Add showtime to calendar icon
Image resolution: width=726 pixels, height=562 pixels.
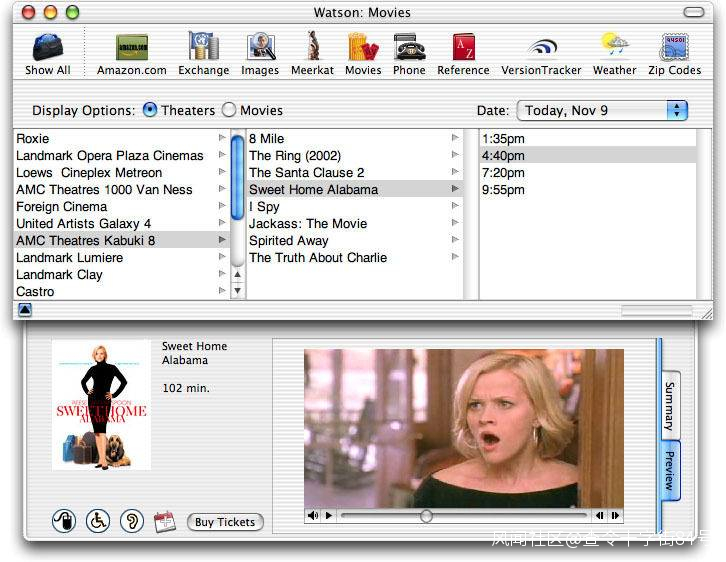[x=165, y=521]
